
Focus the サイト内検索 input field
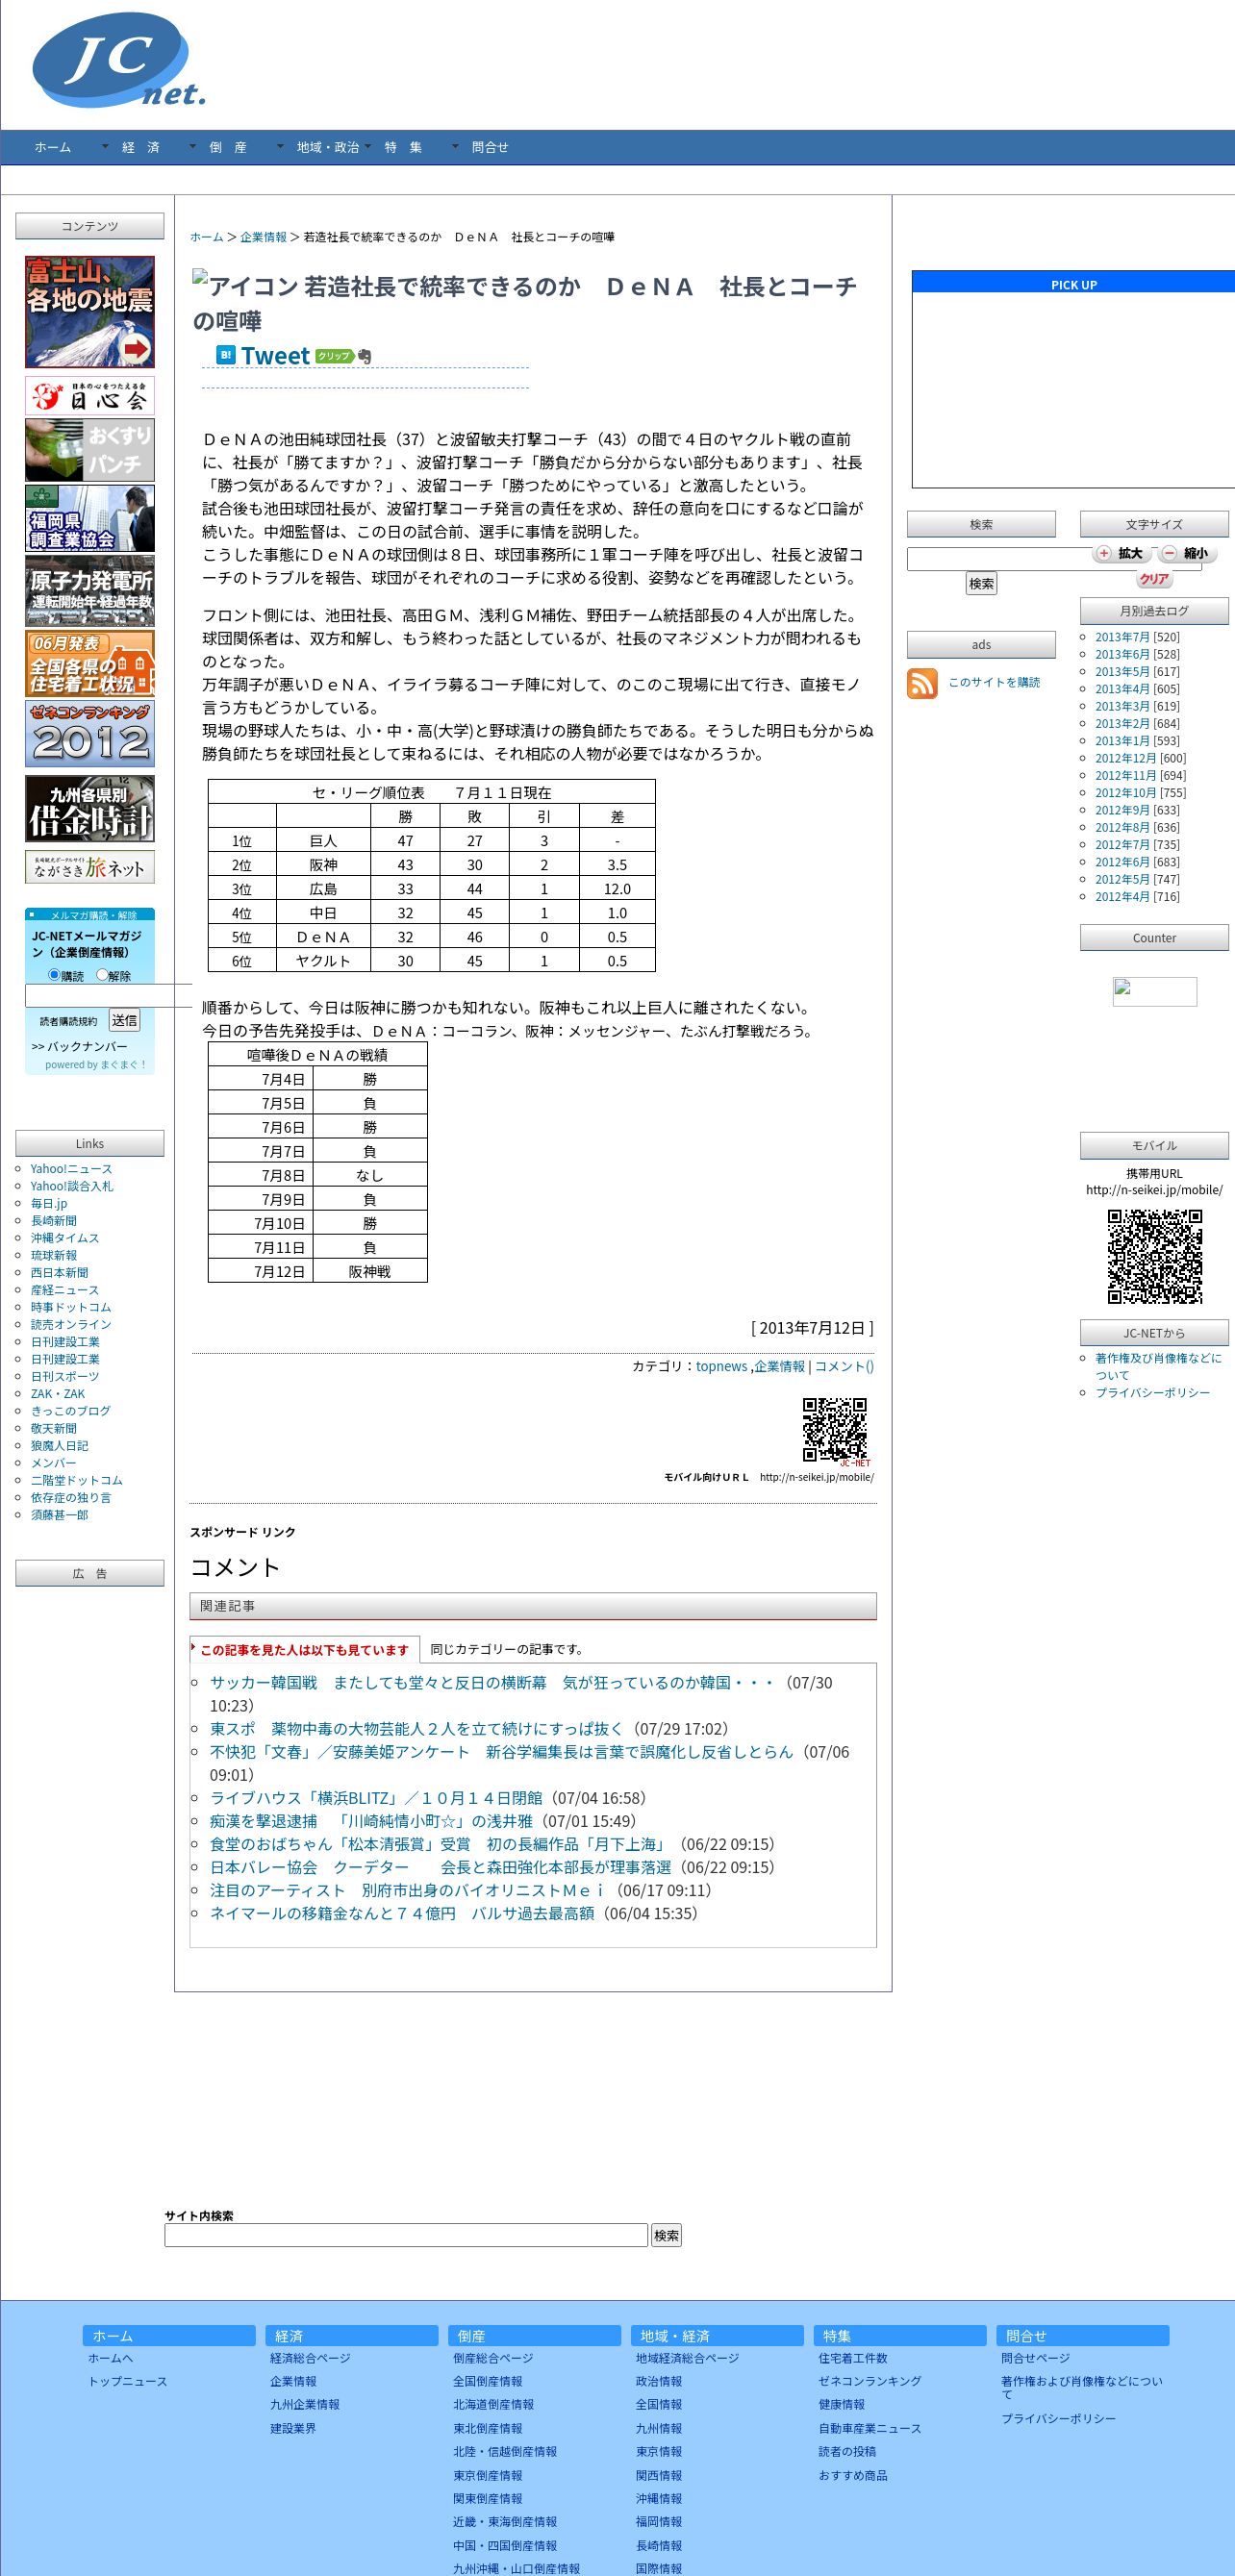tap(406, 2235)
